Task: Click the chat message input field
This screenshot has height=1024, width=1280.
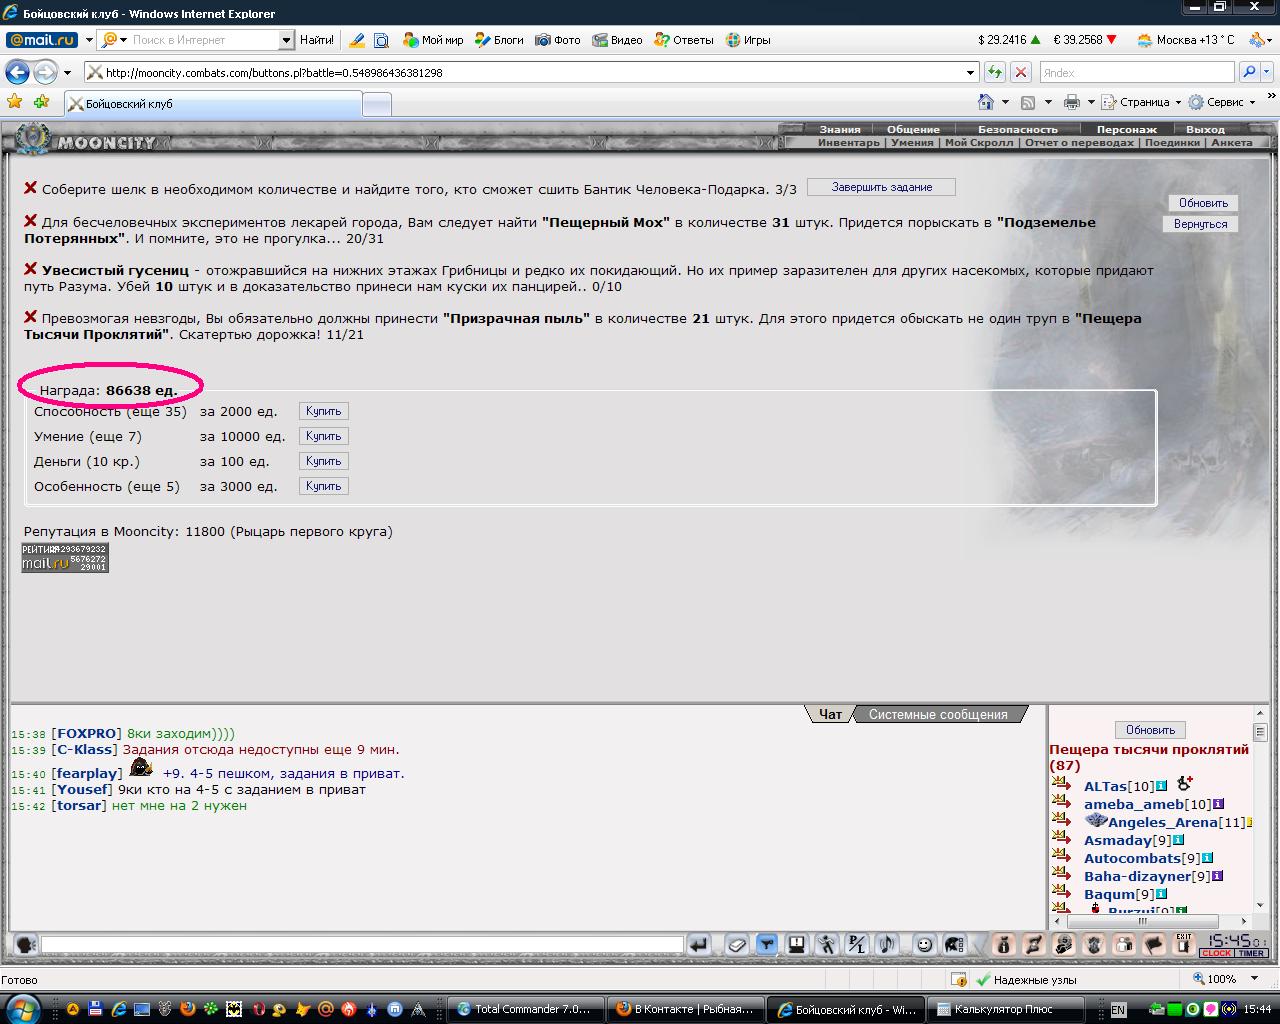Action: pos(362,944)
